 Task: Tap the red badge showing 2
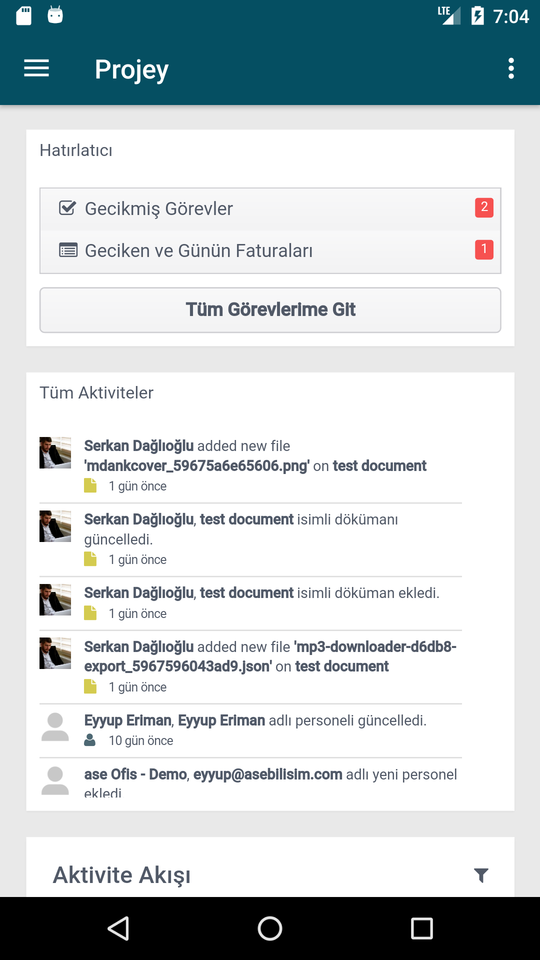(484, 208)
